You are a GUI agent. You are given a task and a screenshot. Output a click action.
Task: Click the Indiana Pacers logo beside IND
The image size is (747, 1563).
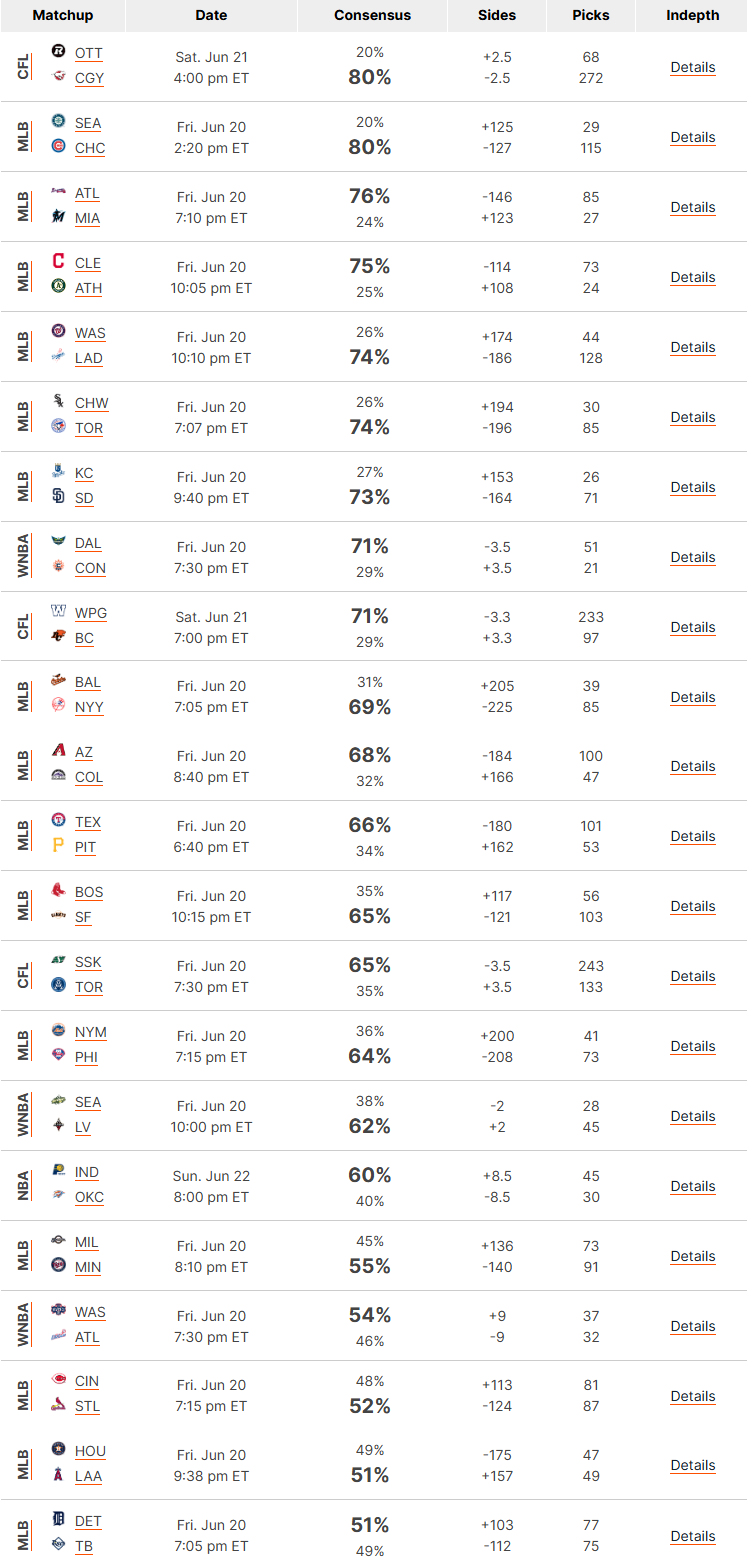click(x=58, y=1171)
